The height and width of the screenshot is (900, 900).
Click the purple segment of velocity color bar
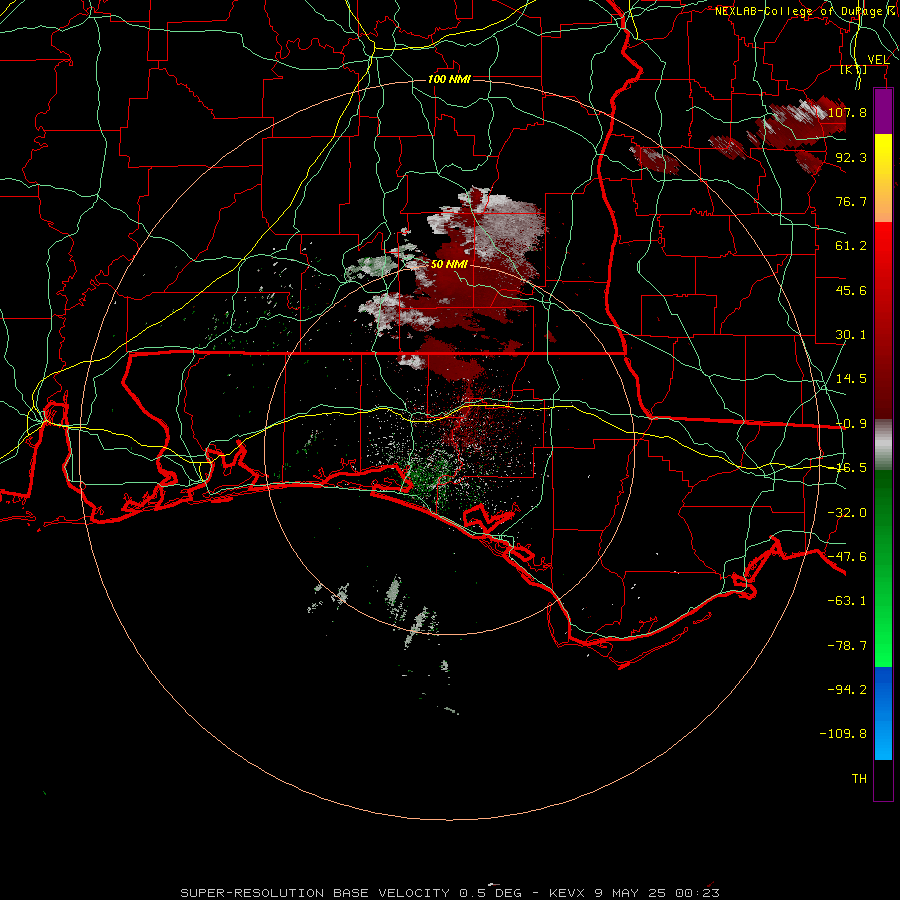(883, 111)
